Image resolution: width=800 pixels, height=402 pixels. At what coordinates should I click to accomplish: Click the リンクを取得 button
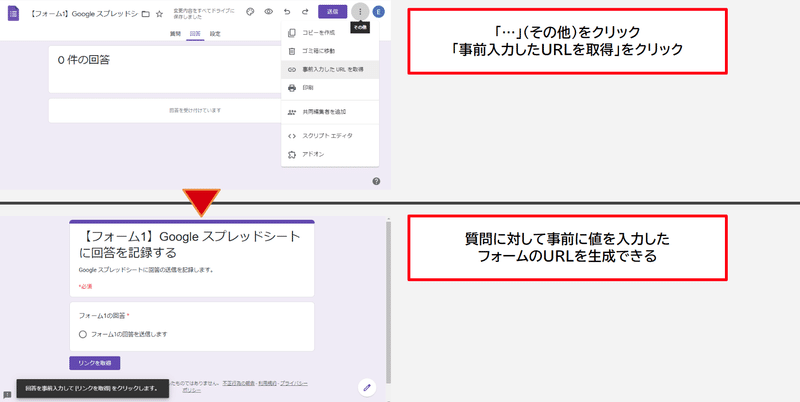coord(95,363)
